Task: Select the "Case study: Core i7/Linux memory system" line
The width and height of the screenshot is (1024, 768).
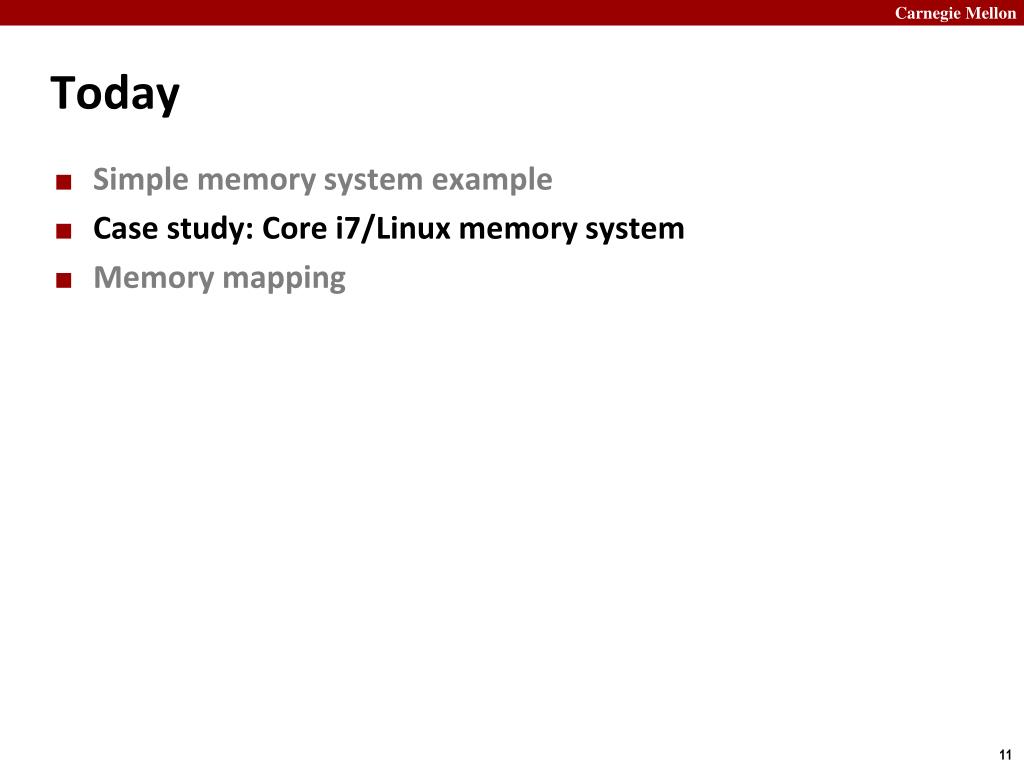Action: click(388, 229)
